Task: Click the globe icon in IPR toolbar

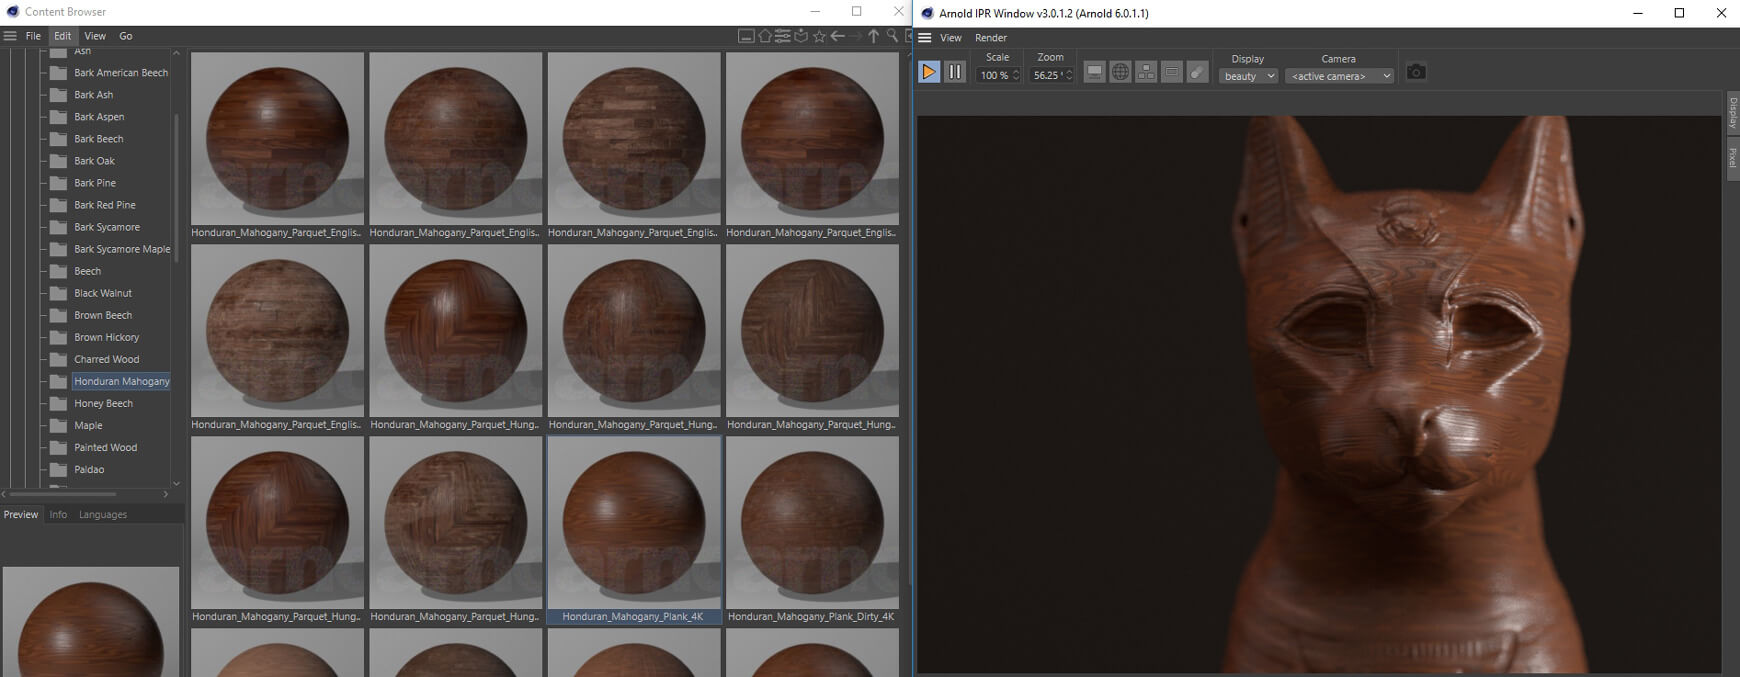Action: (1121, 72)
